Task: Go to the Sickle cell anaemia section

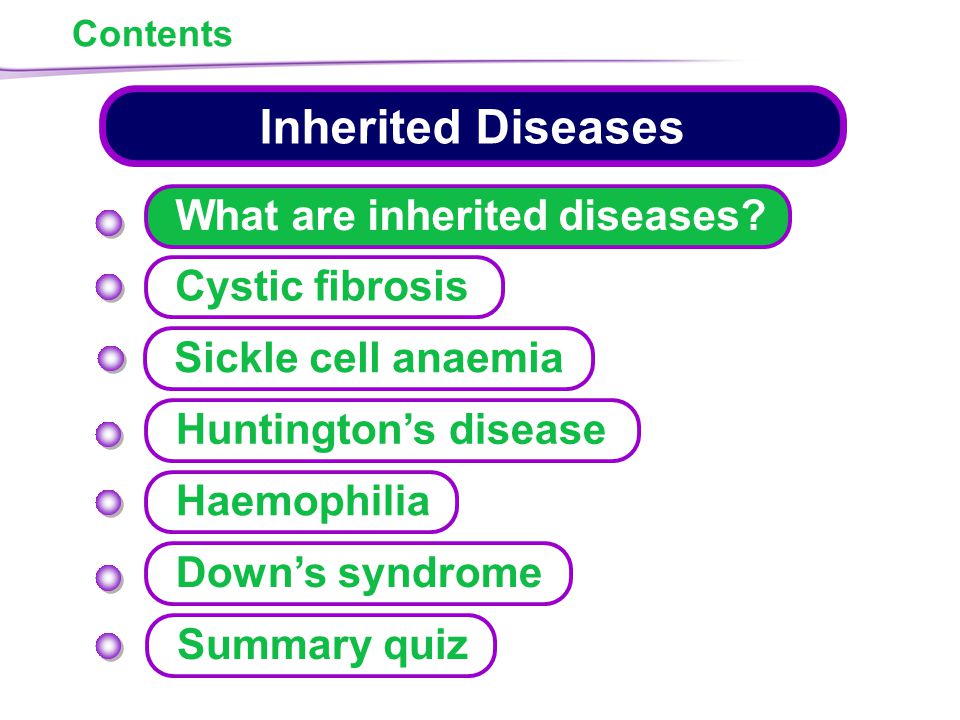Action: coord(369,359)
